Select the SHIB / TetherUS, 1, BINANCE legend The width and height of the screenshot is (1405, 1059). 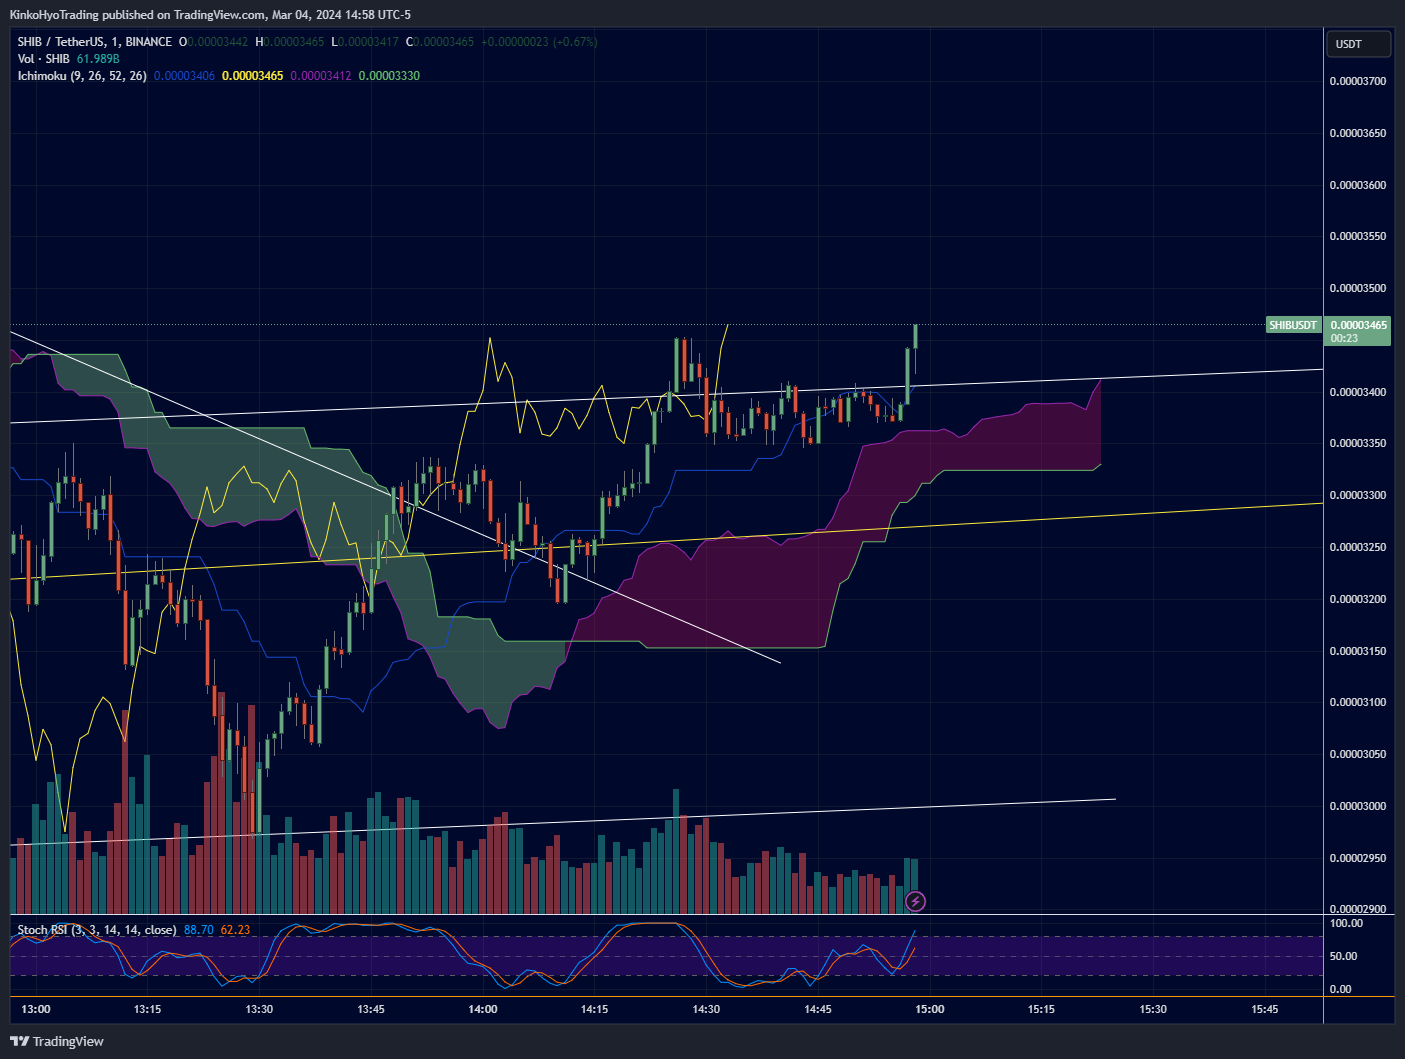94,42
